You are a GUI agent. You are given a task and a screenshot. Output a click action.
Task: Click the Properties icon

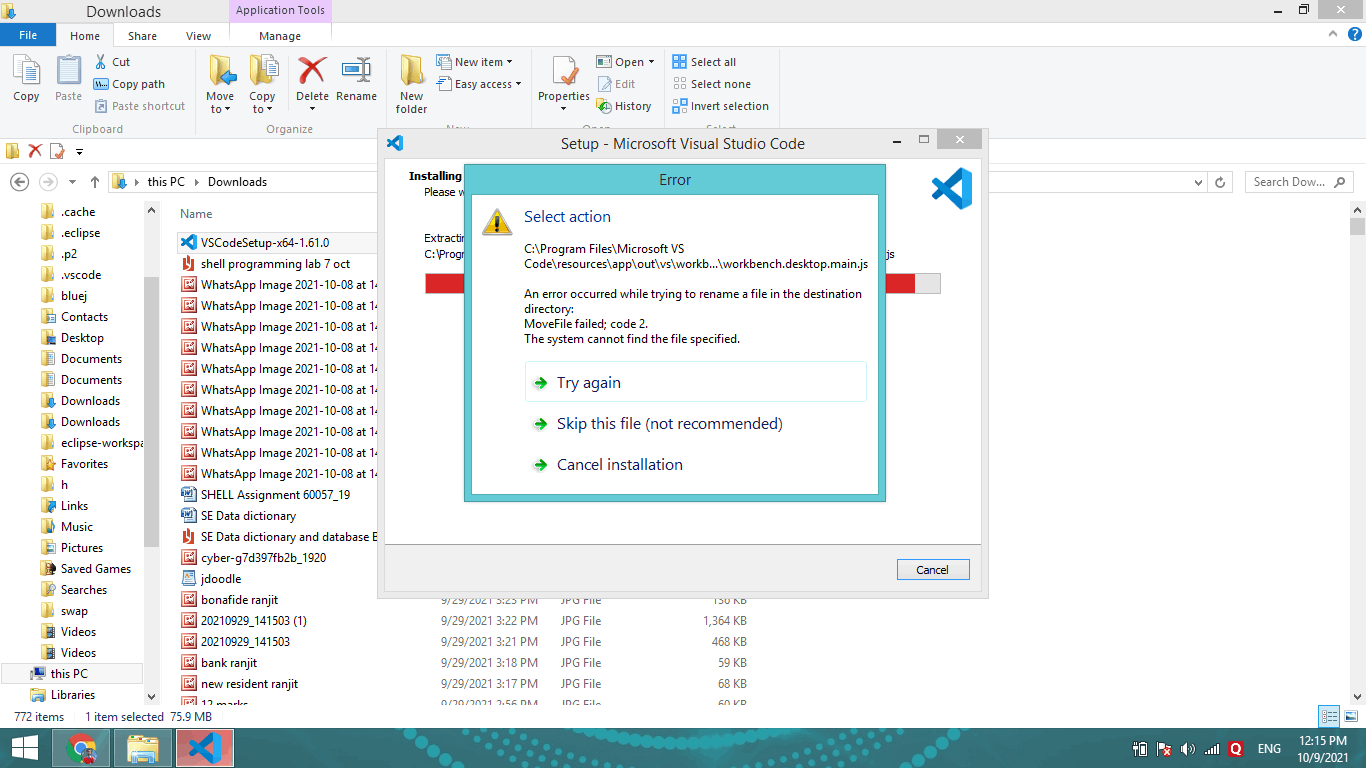564,72
